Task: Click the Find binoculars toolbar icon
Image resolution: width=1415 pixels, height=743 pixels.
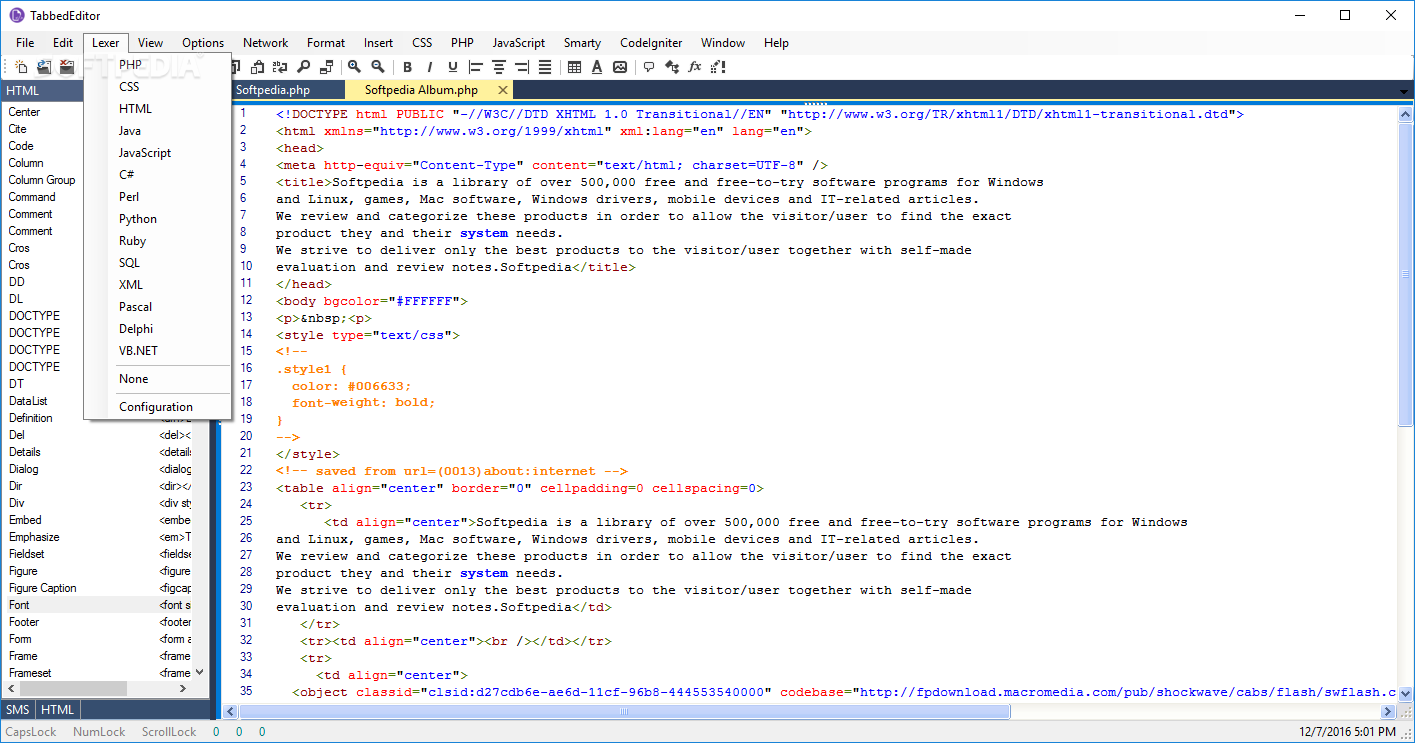Action: (303, 67)
